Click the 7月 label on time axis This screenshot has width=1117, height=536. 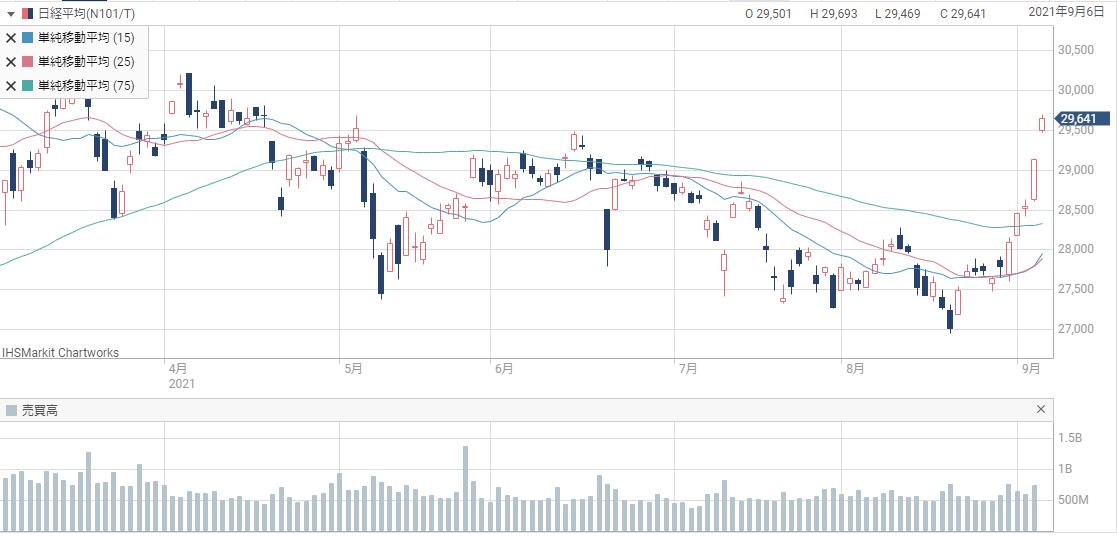point(687,368)
